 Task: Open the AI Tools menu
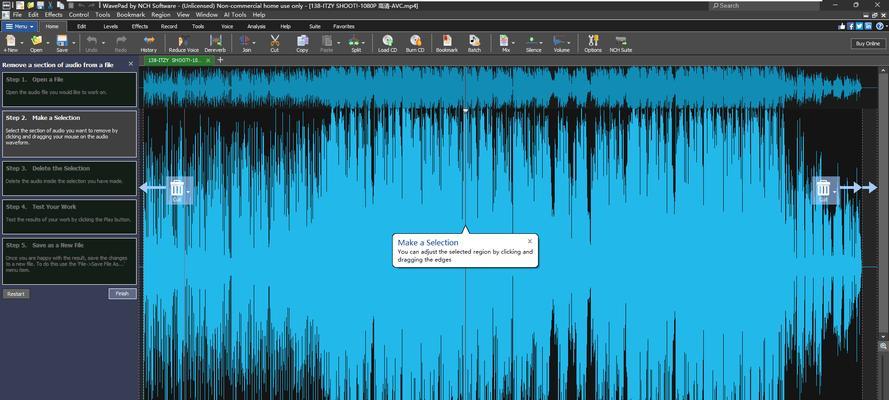coord(235,15)
